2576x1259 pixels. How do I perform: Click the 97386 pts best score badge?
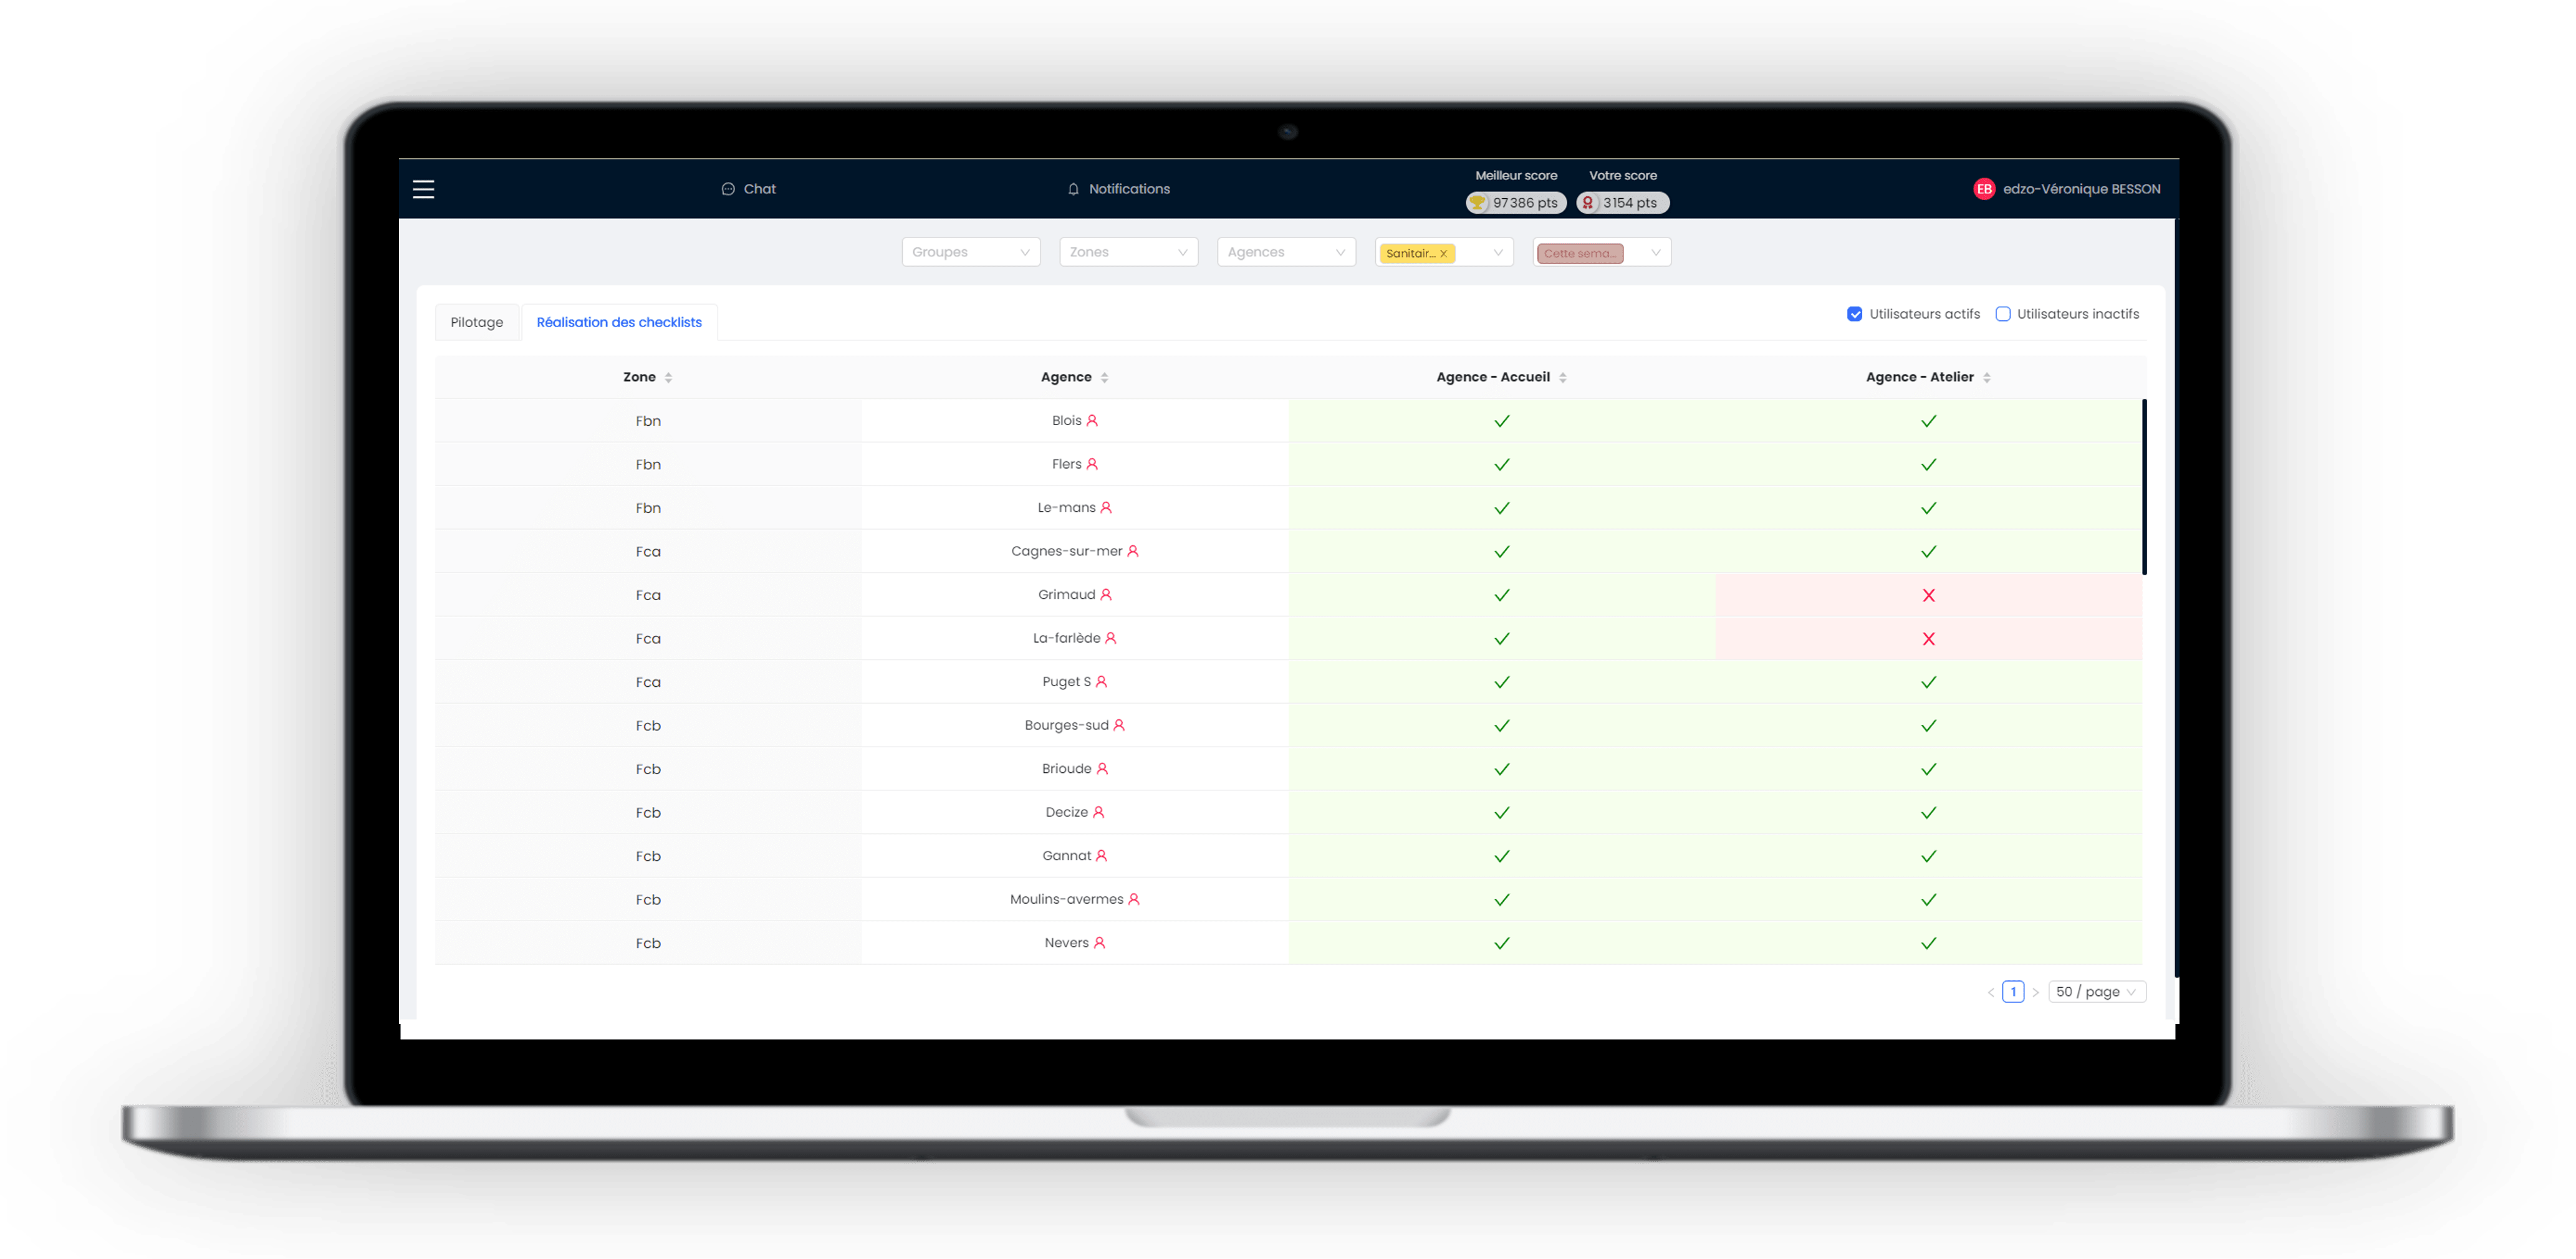(x=1515, y=203)
